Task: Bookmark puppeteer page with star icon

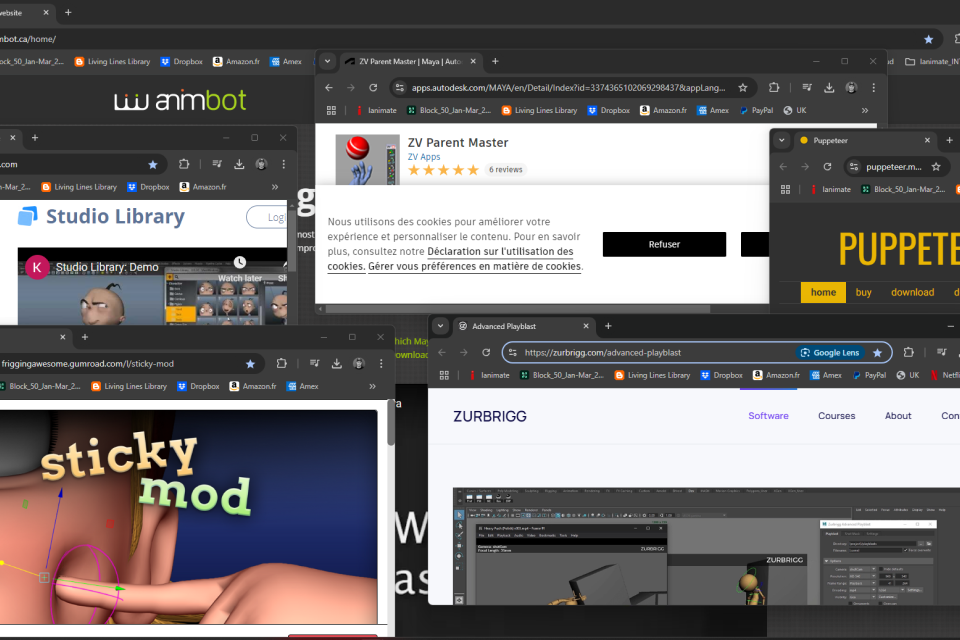Action: click(x=936, y=167)
